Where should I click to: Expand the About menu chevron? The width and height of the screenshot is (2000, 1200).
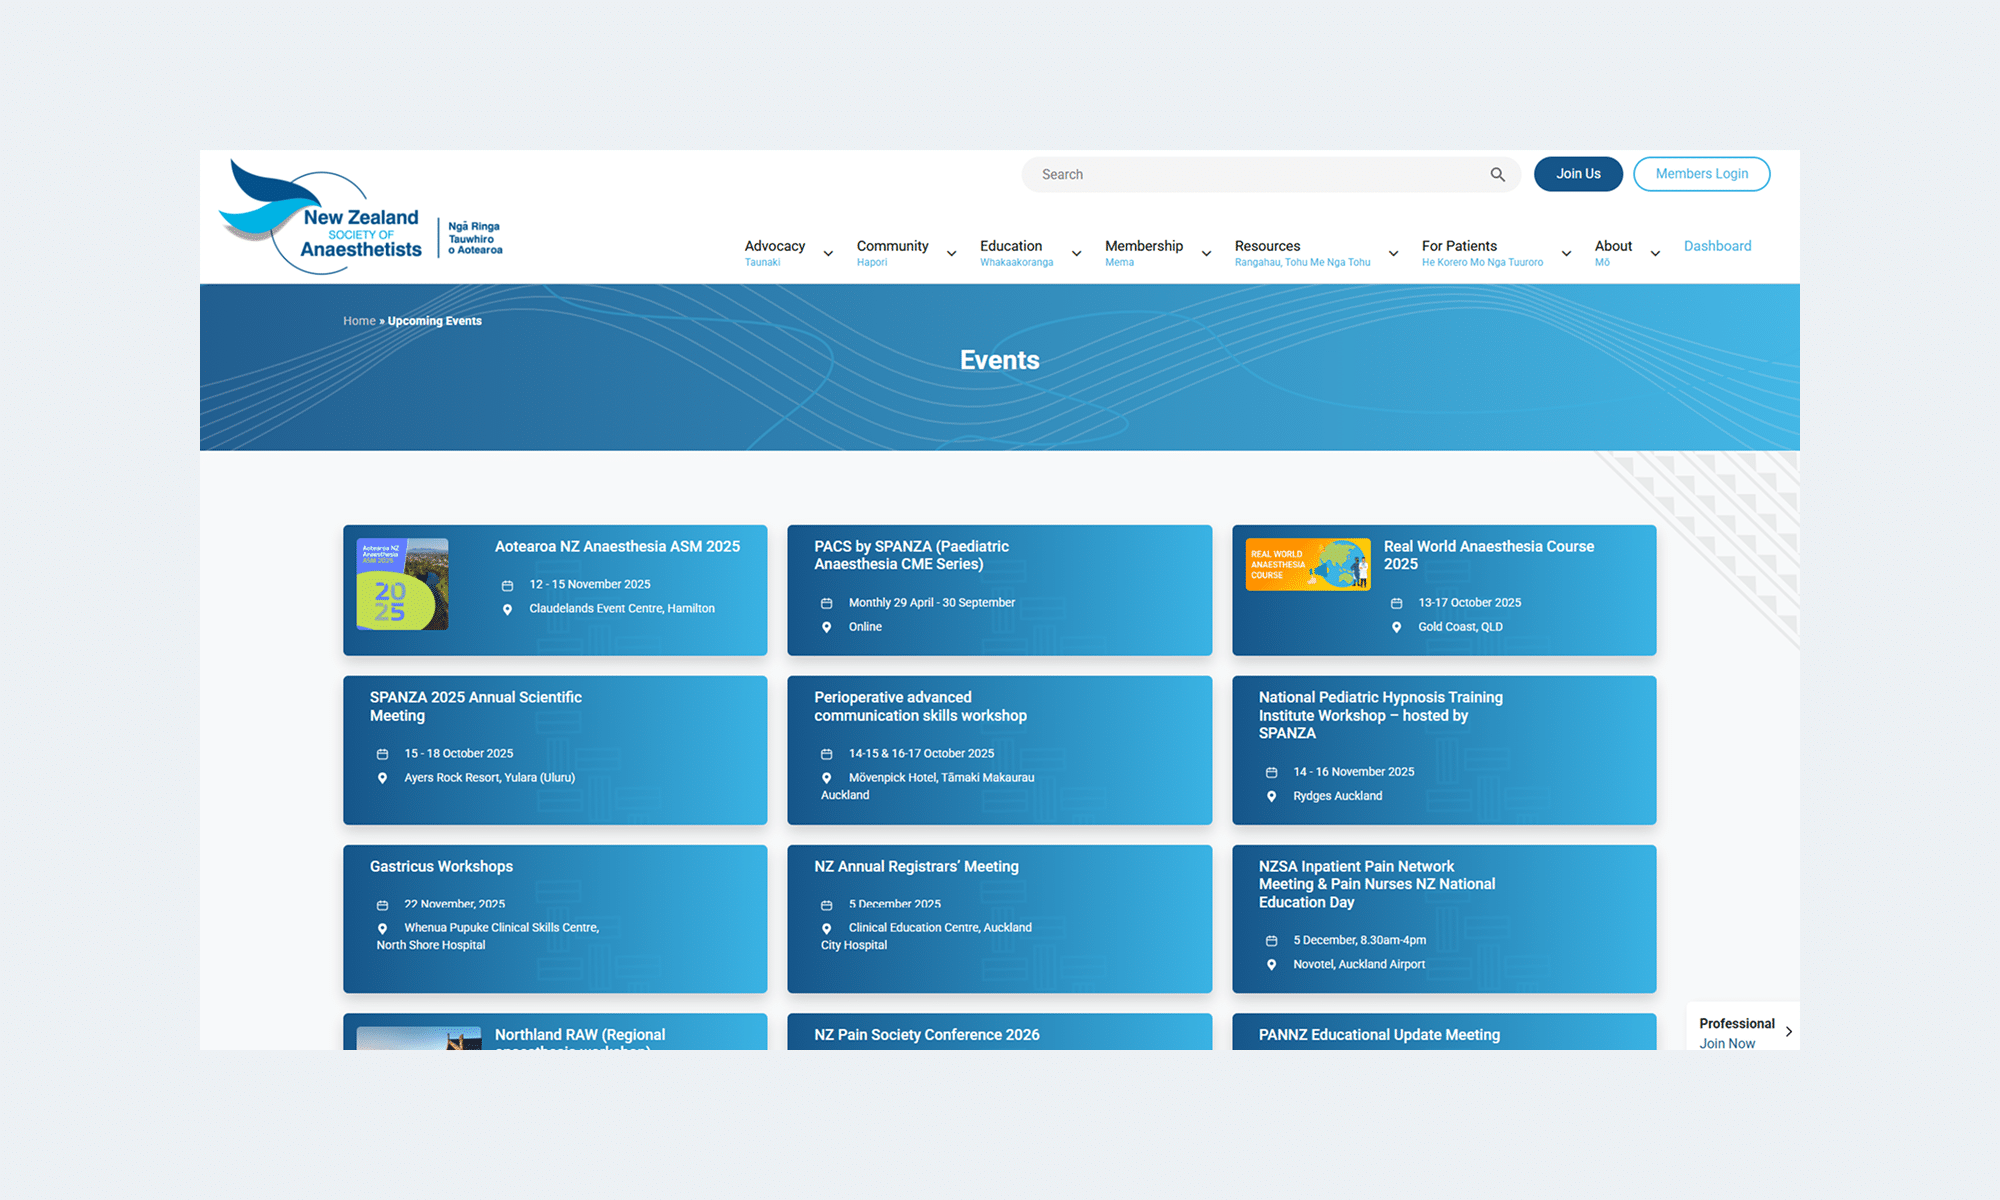coord(1655,254)
